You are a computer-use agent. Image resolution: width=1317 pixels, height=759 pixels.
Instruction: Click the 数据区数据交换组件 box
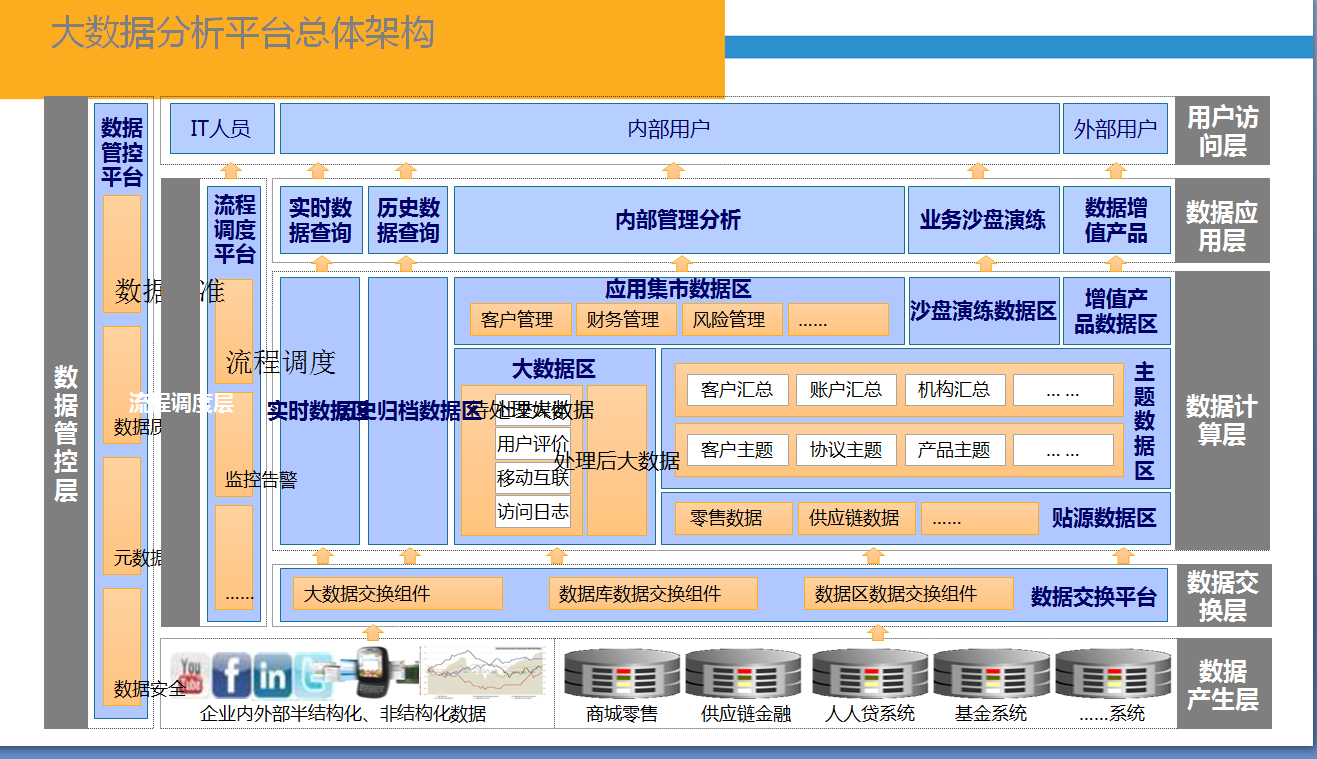point(908,594)
